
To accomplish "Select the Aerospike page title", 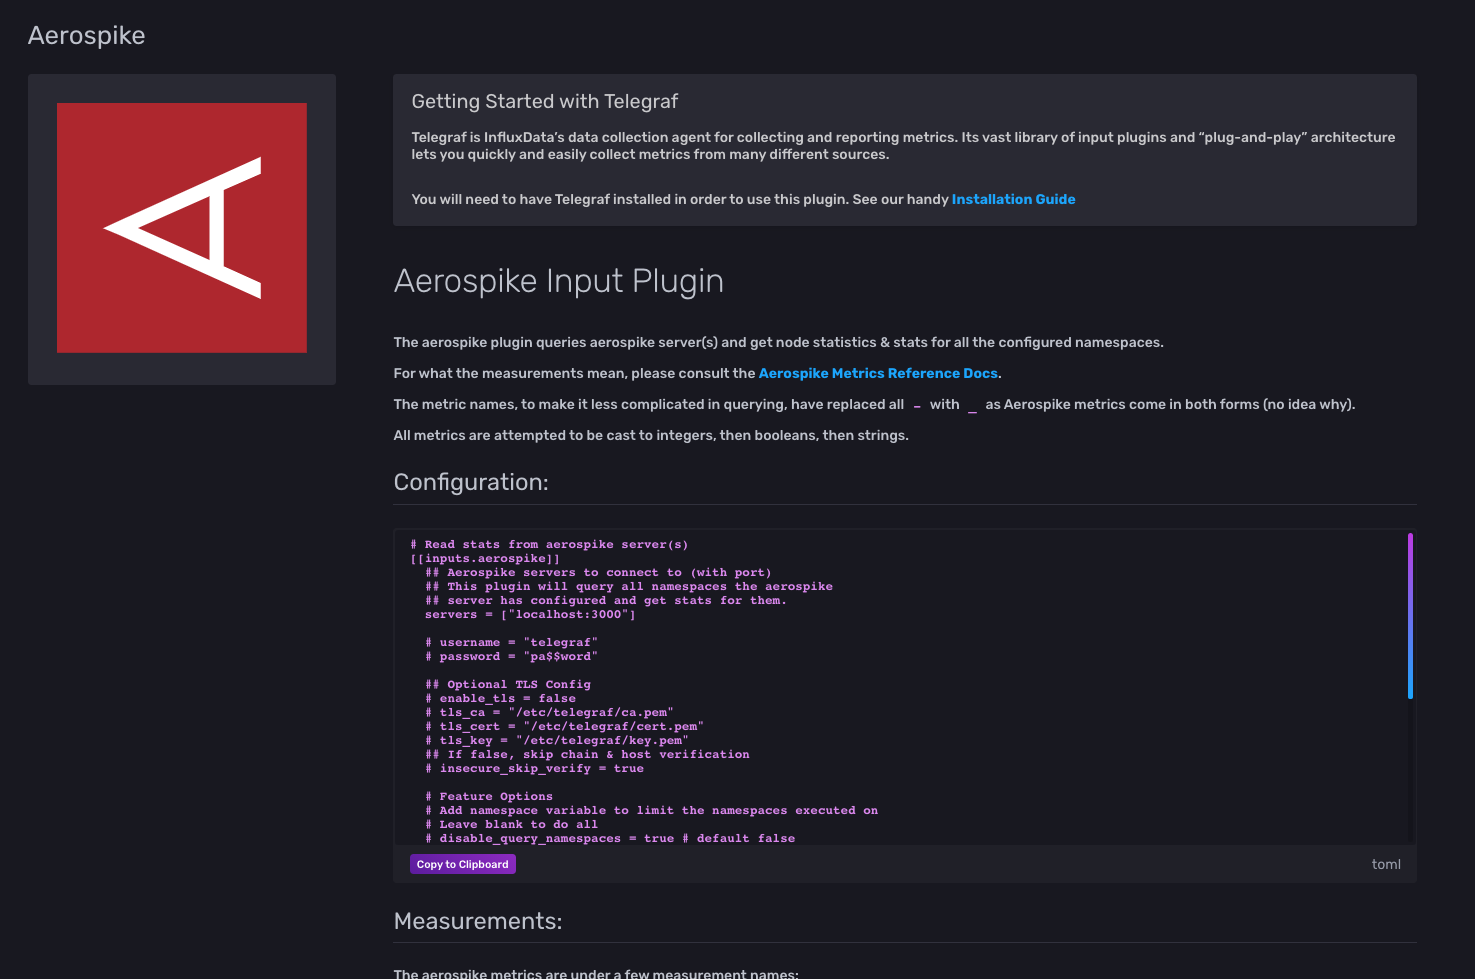I will [x=86, y=35].
